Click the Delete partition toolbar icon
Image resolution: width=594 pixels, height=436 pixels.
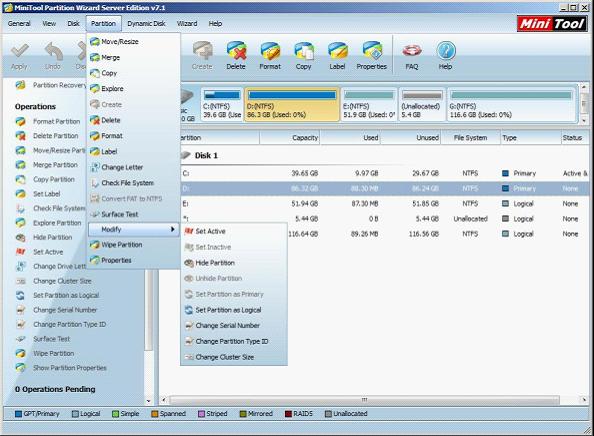(236, 55)
